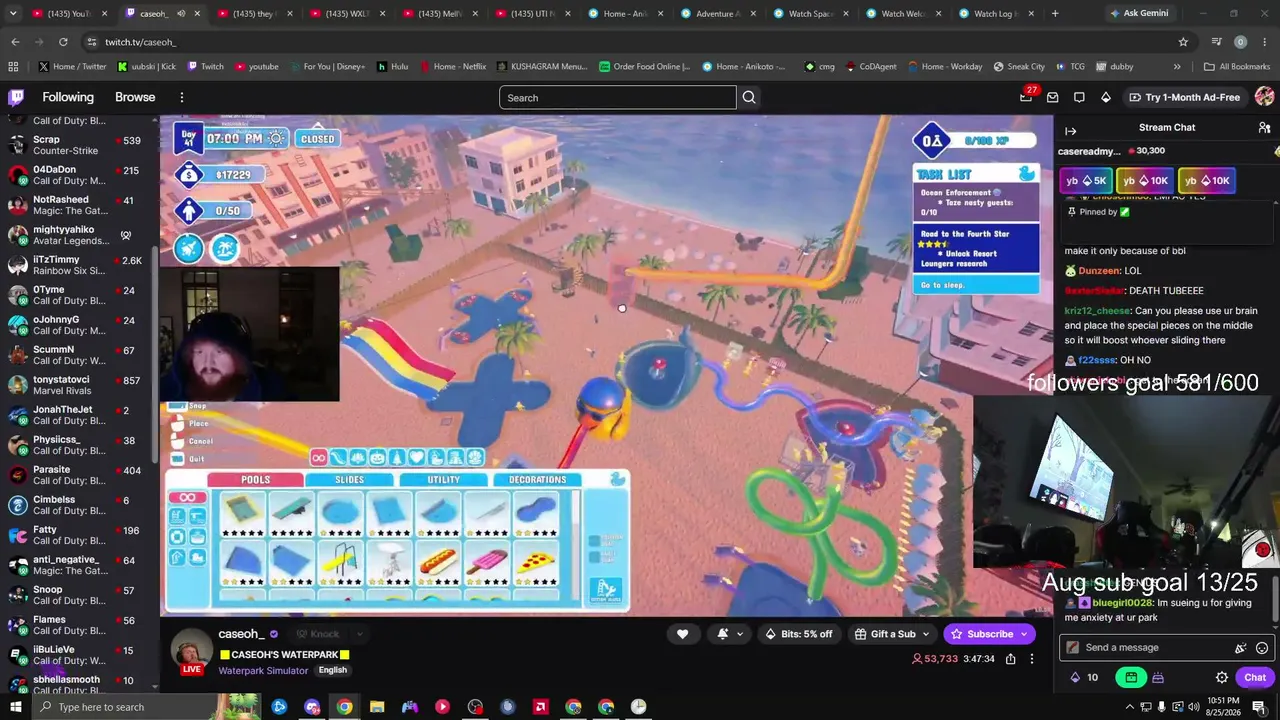1280x720 pixels.
Task: Mute the caseoh_ tab audio speaker icon
Action: click(x=181, y=14)
